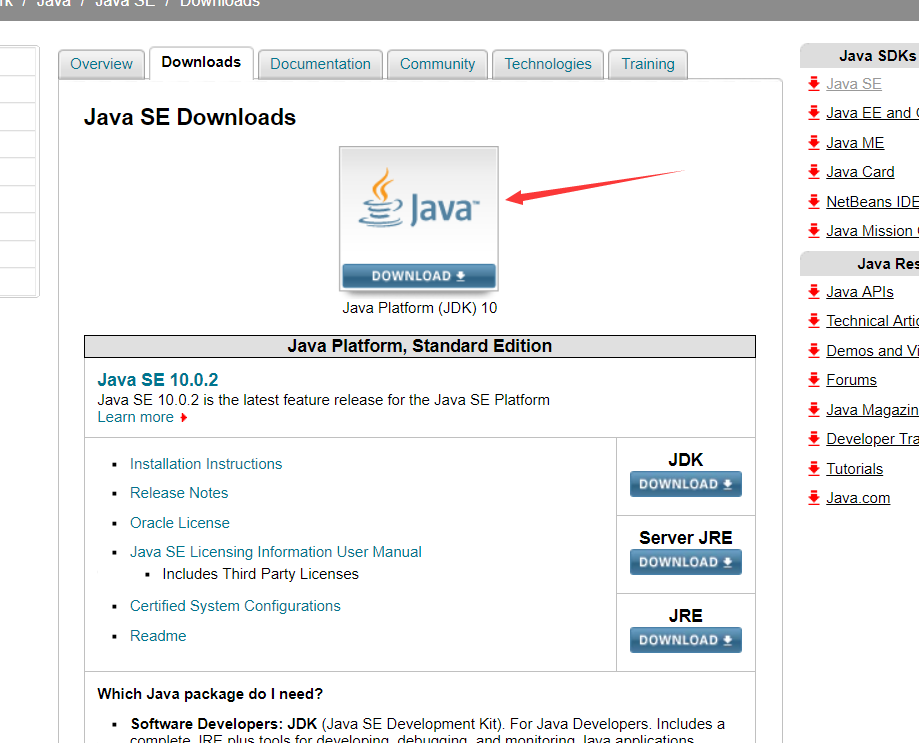The image size is (919, 743).
Task: Select the Downloads tab
Action: coord(201,62)
